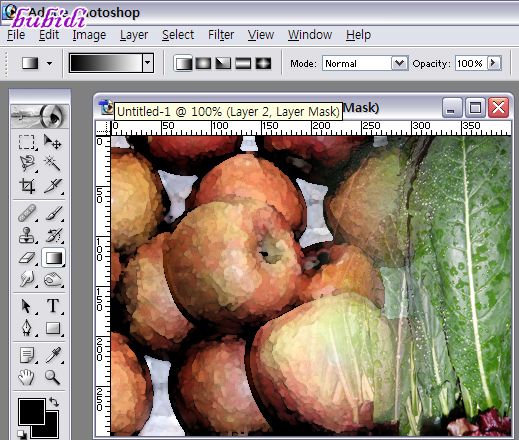
Task: Open the gradient picker dropdown arrow
Action: (x=148, y=63)
